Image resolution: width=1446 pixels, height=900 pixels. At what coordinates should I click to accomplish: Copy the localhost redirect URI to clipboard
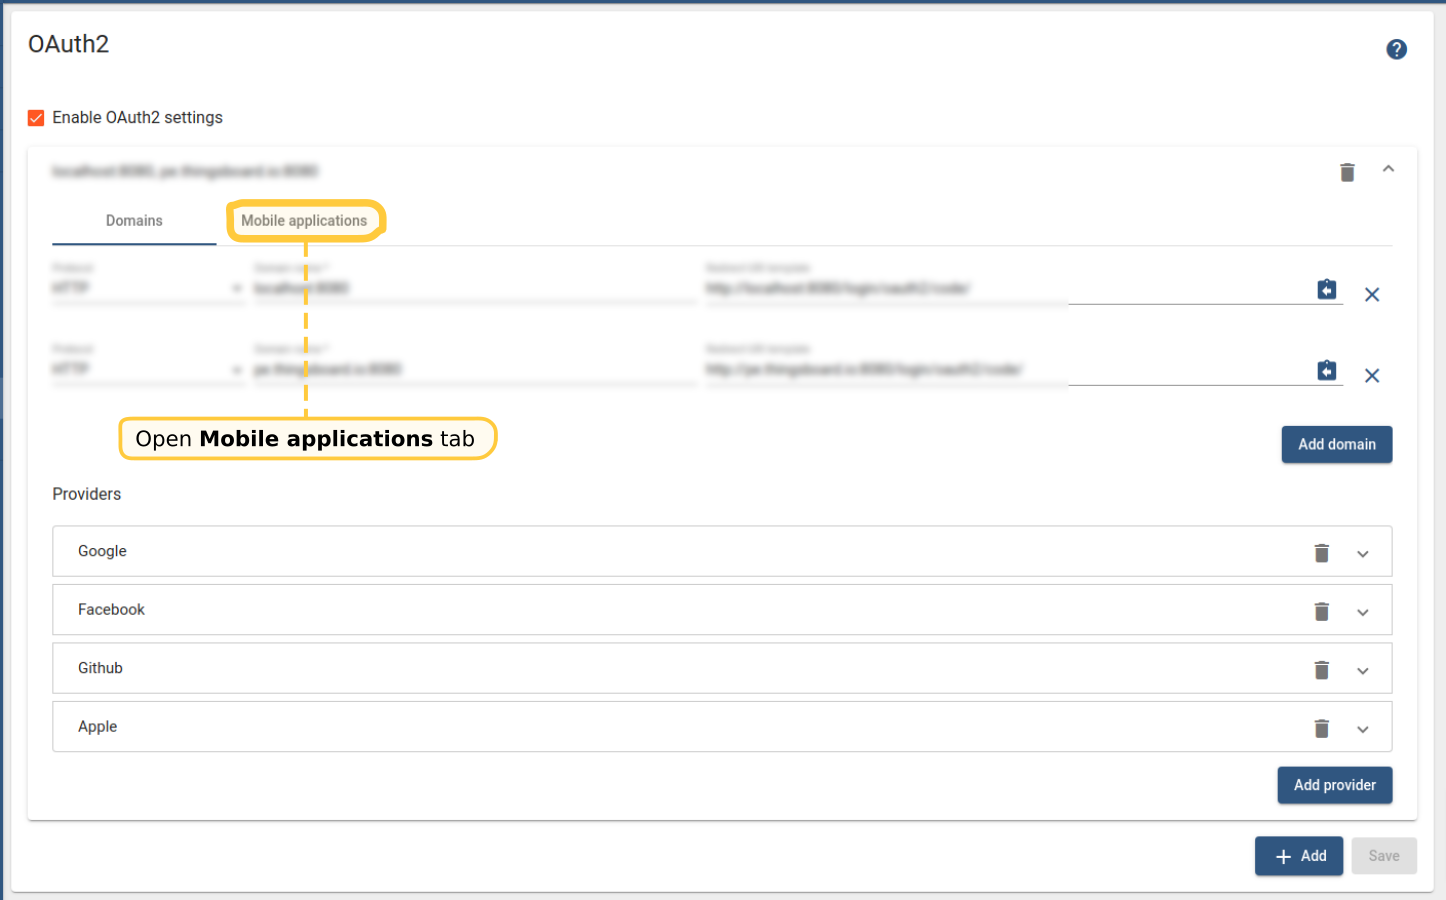[1326, 290]
